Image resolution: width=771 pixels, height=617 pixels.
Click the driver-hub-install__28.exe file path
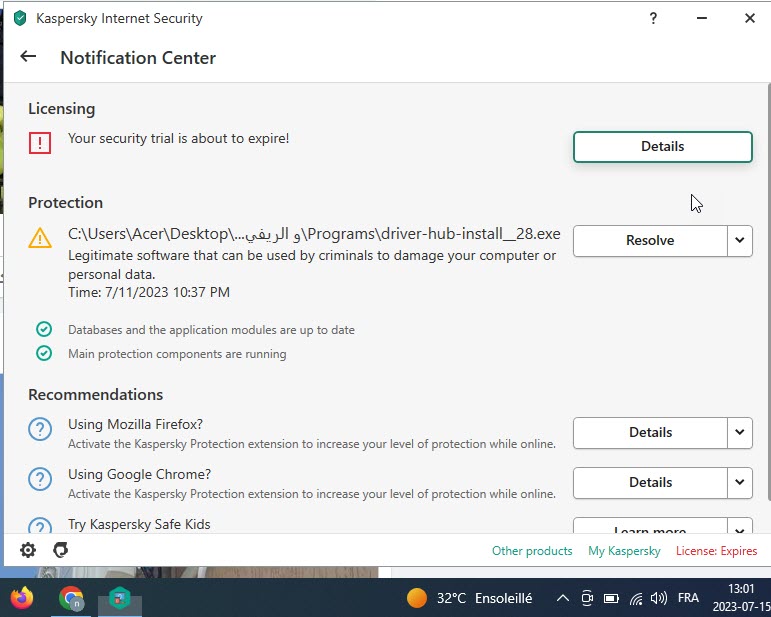click(314, 234)
